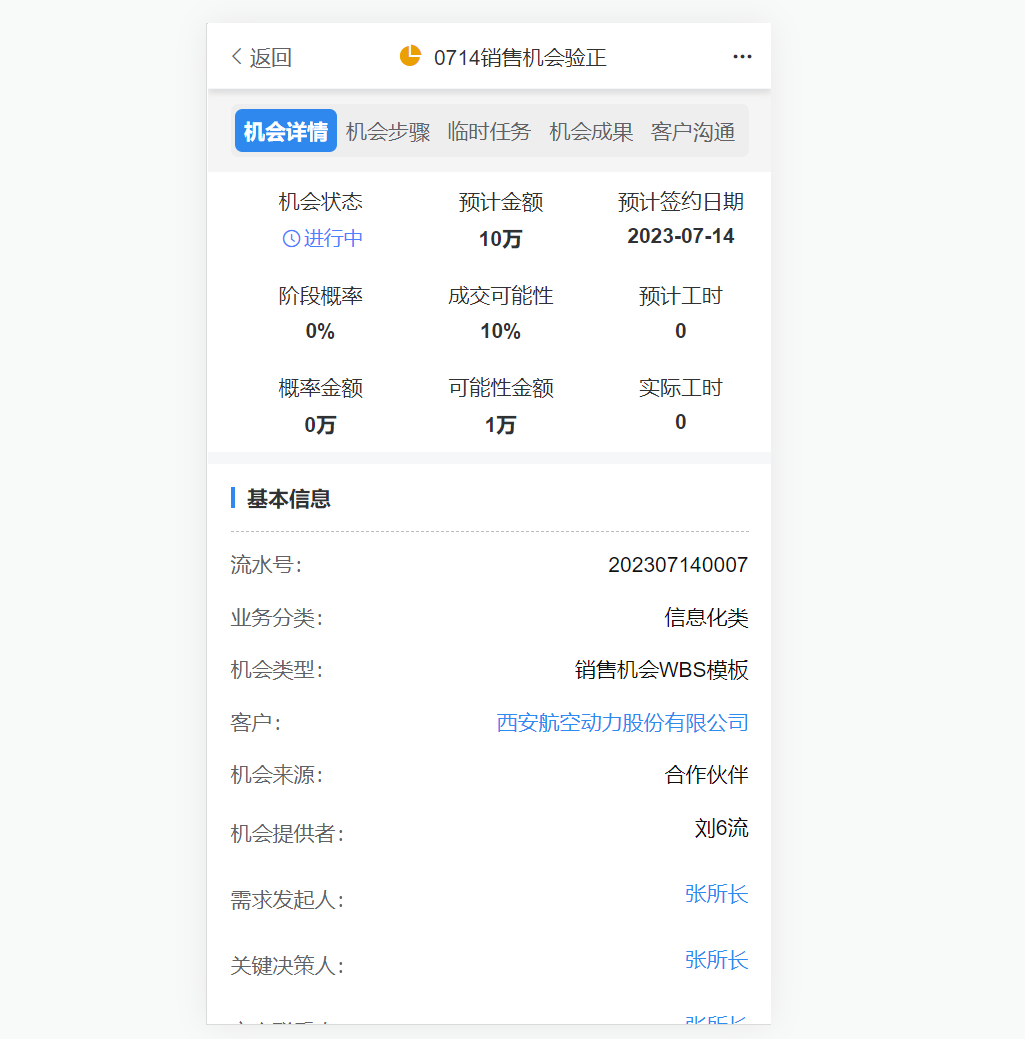This screenshot has height=1039, width=1025.
Task: Click the clock icon beside 进行中
Action: 291,238
